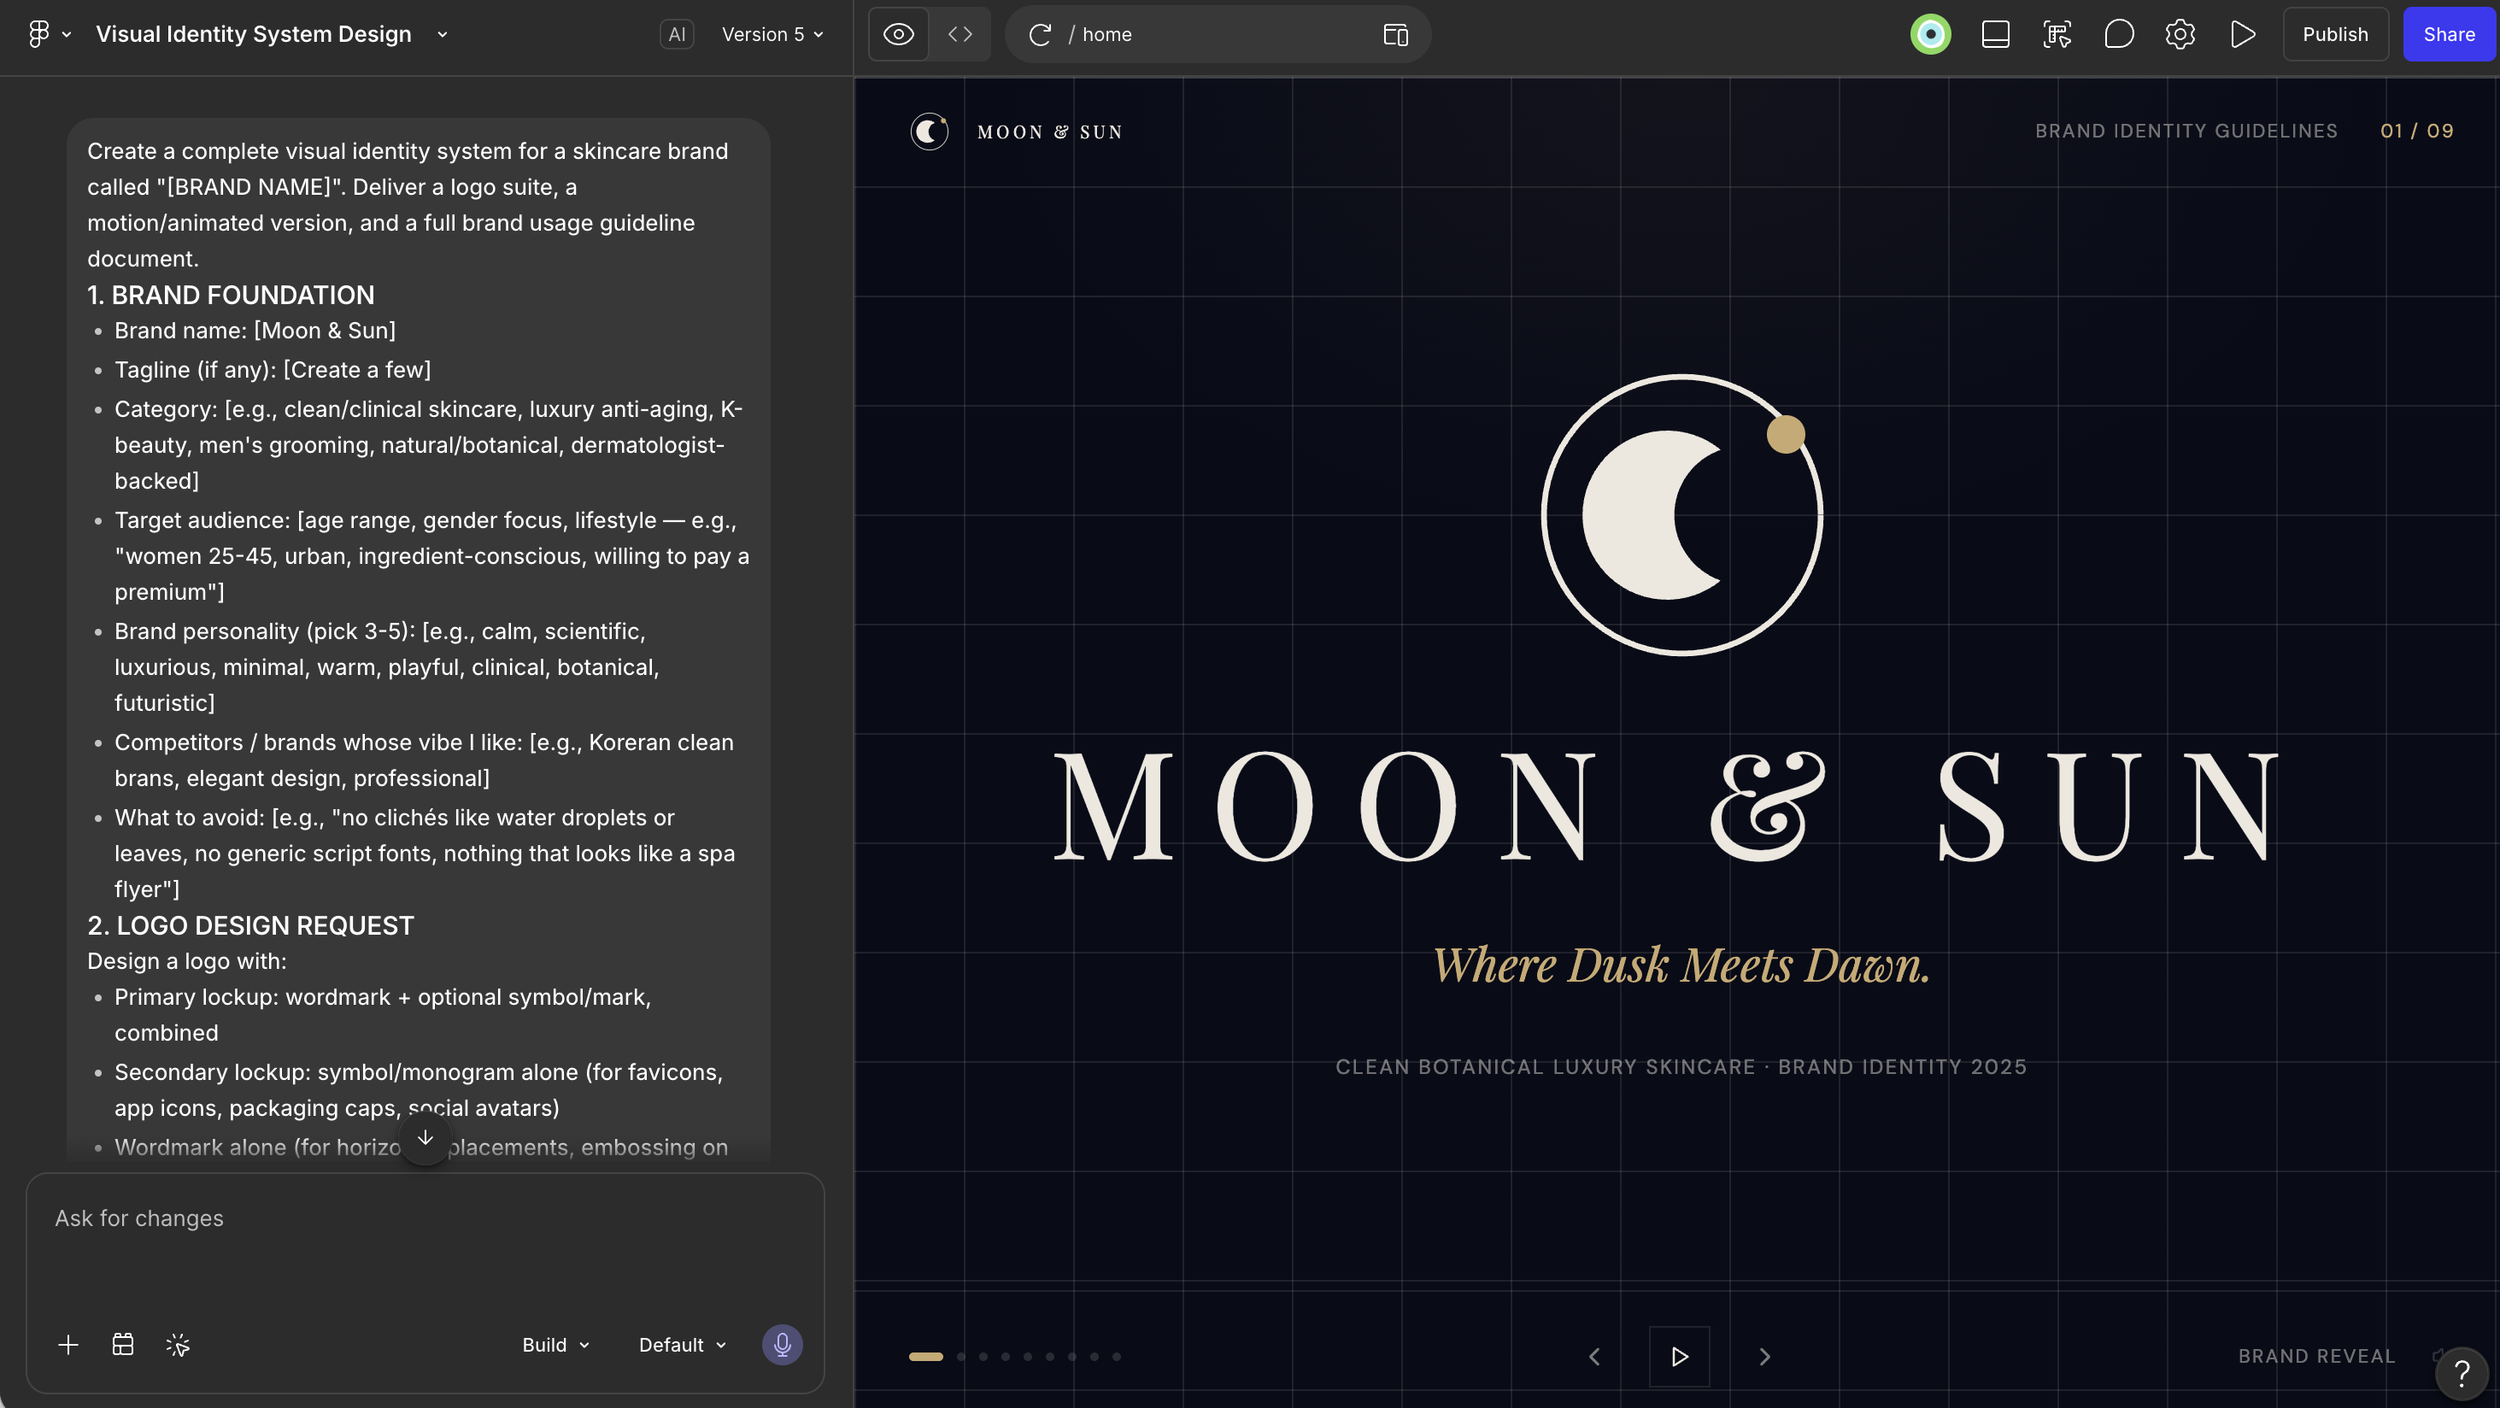Click the MOON & SUN header brand text
Viewport: 2500px width, 1408px height.
click(1050, 132)
